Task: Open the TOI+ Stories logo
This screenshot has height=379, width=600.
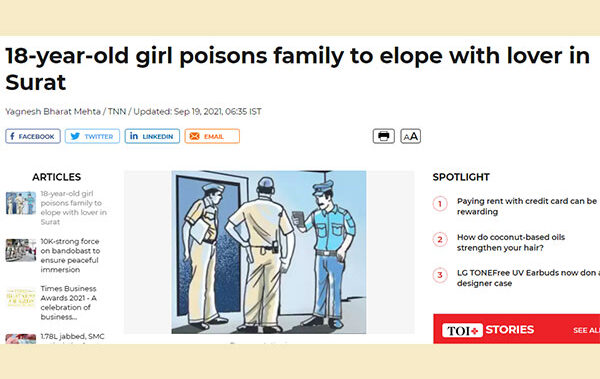Action: pos(488,330)
